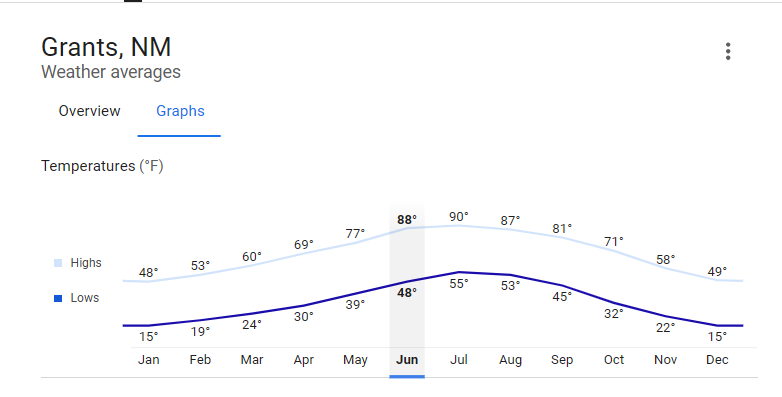
Task: Select Apr on the month axis
Action: click(x=304, y=360)
